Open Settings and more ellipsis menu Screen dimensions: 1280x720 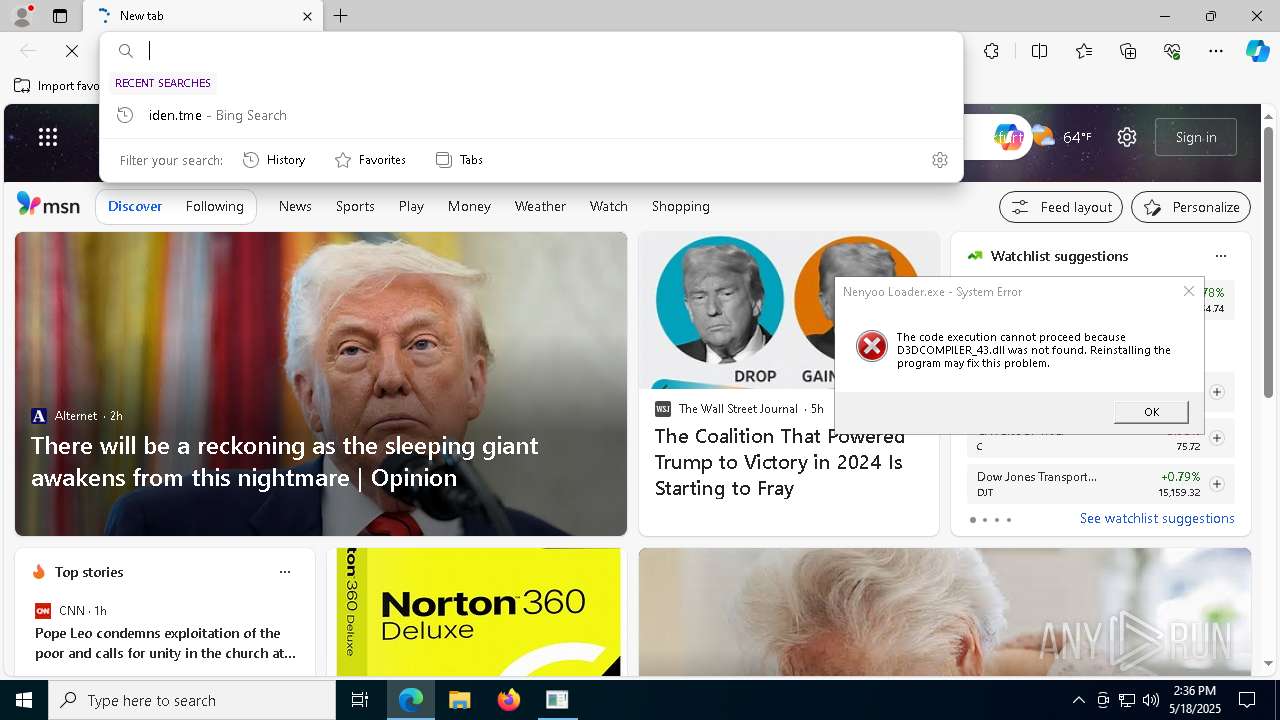pos(1216,51)
